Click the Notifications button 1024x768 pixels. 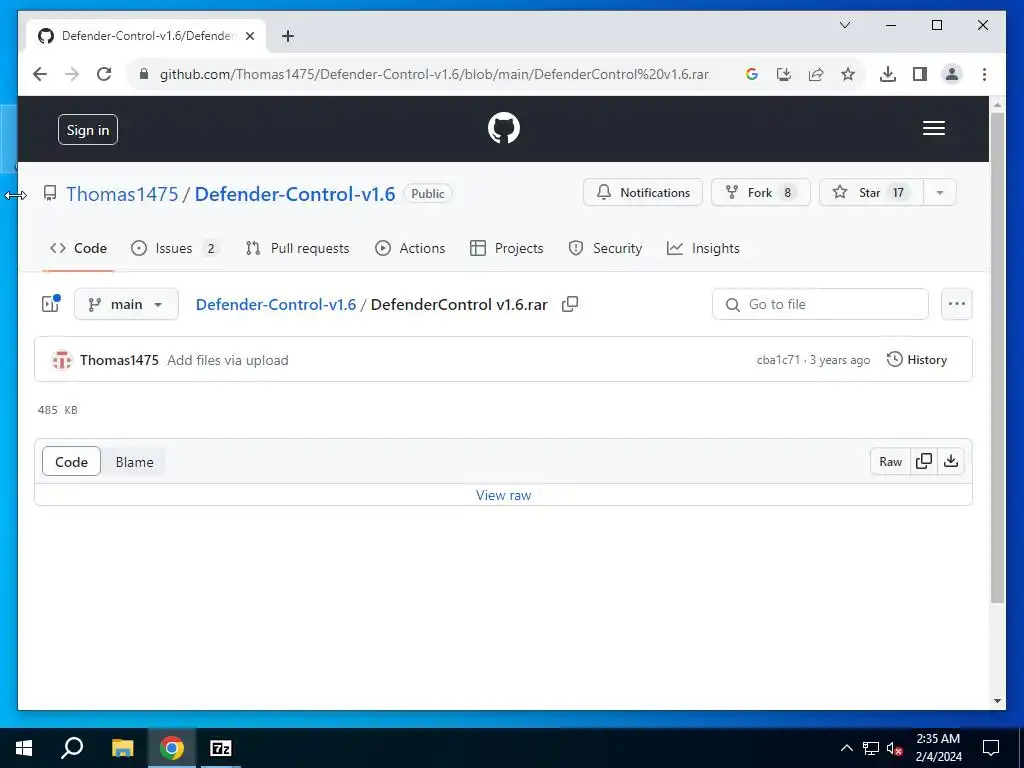tap(643, 193)
